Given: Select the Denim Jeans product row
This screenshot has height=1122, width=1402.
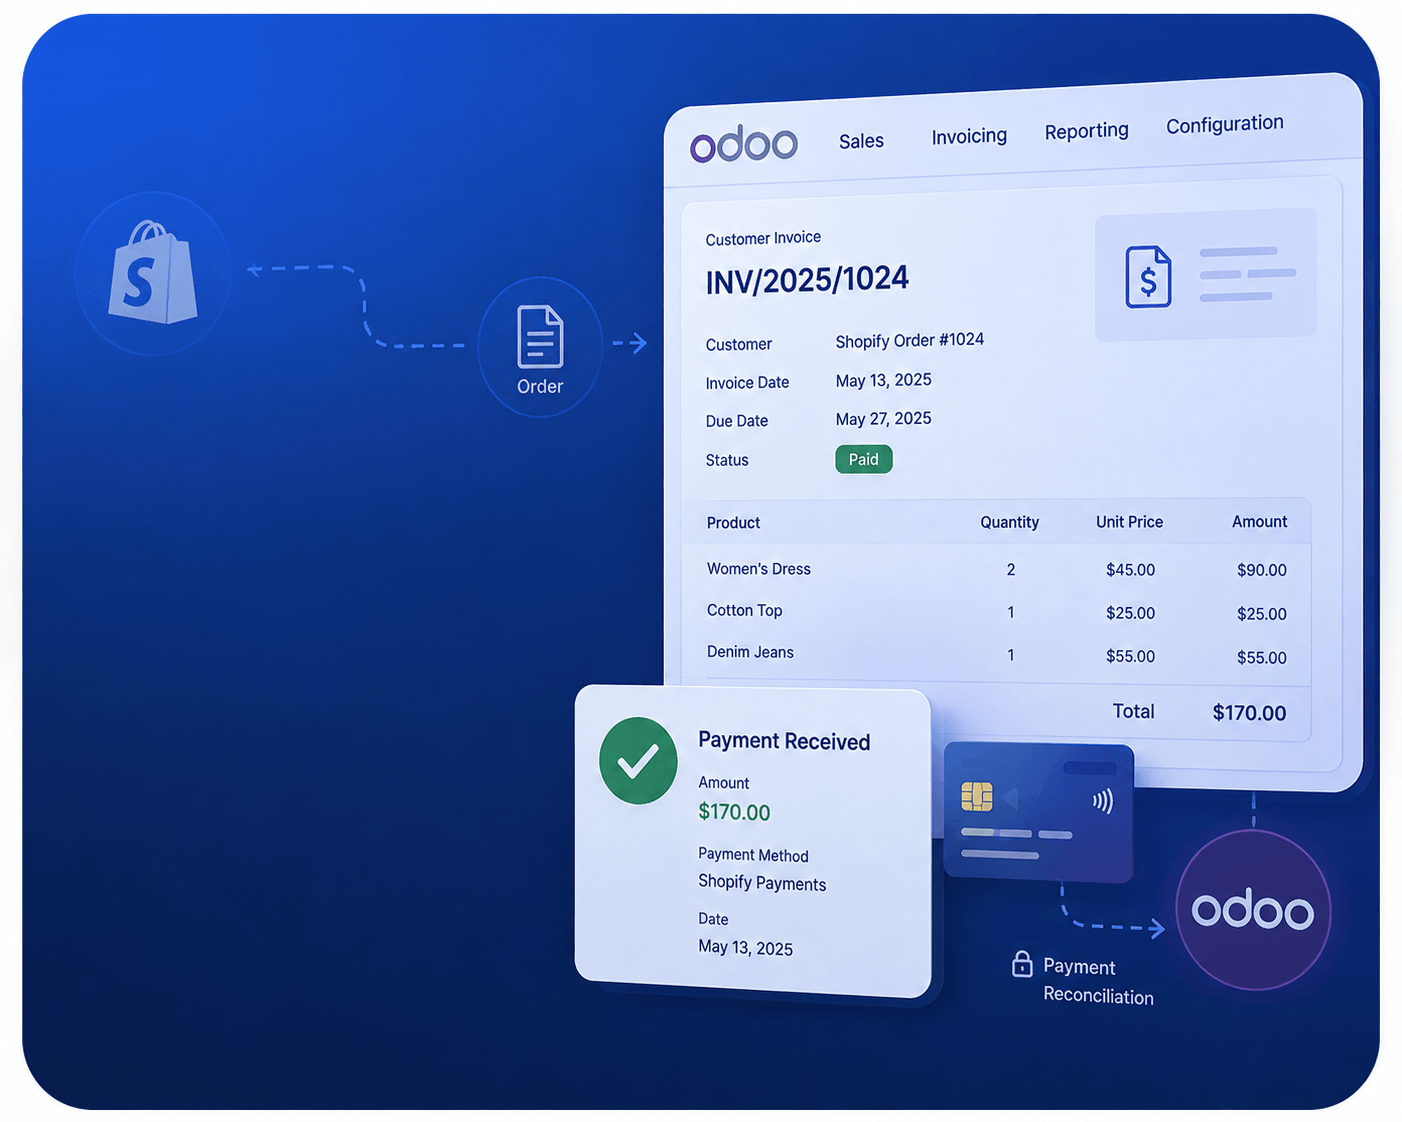Looking at the screenshot, I should [x=996, y=655].
